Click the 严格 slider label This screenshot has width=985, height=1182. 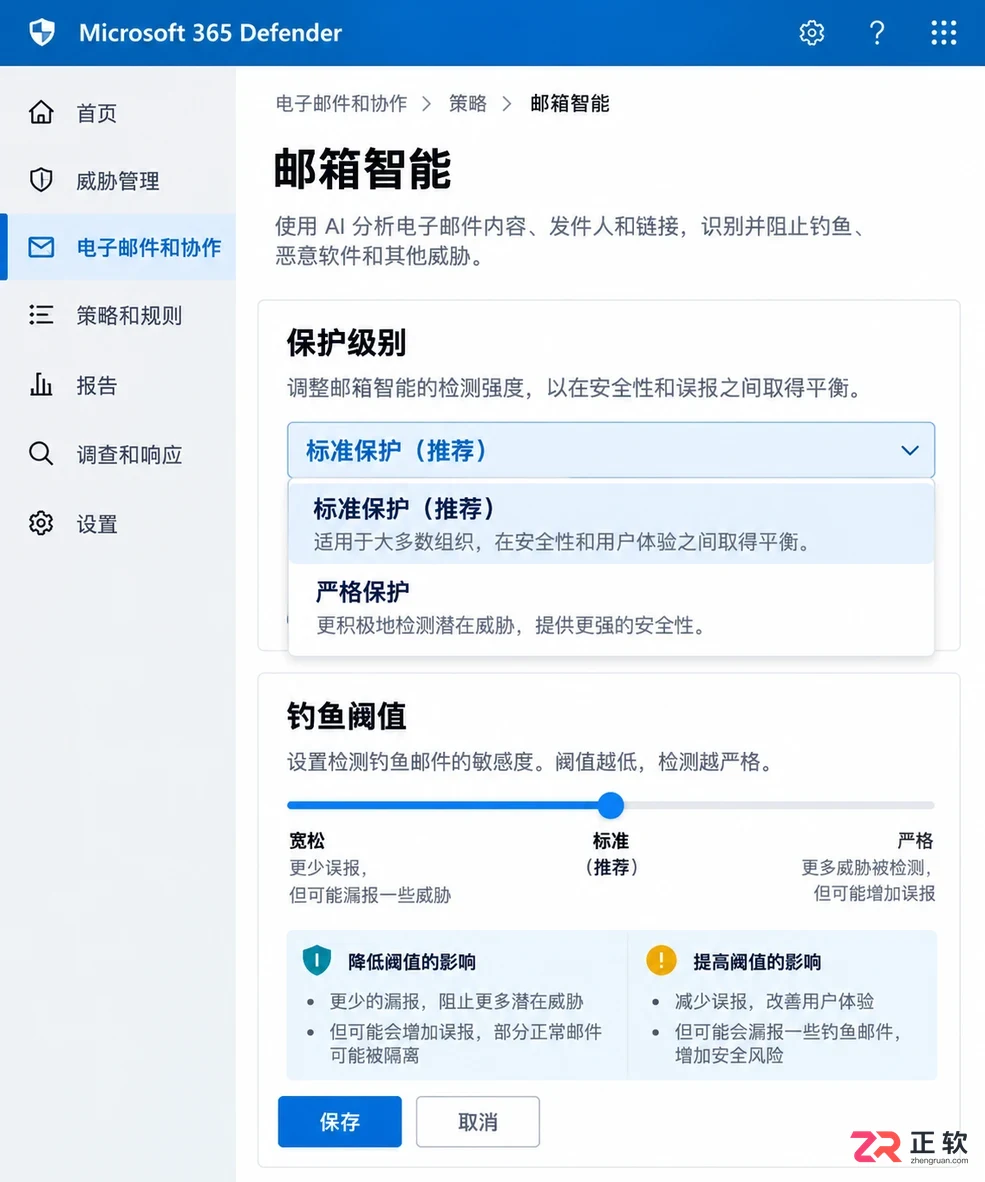click(x=915, y=841)
